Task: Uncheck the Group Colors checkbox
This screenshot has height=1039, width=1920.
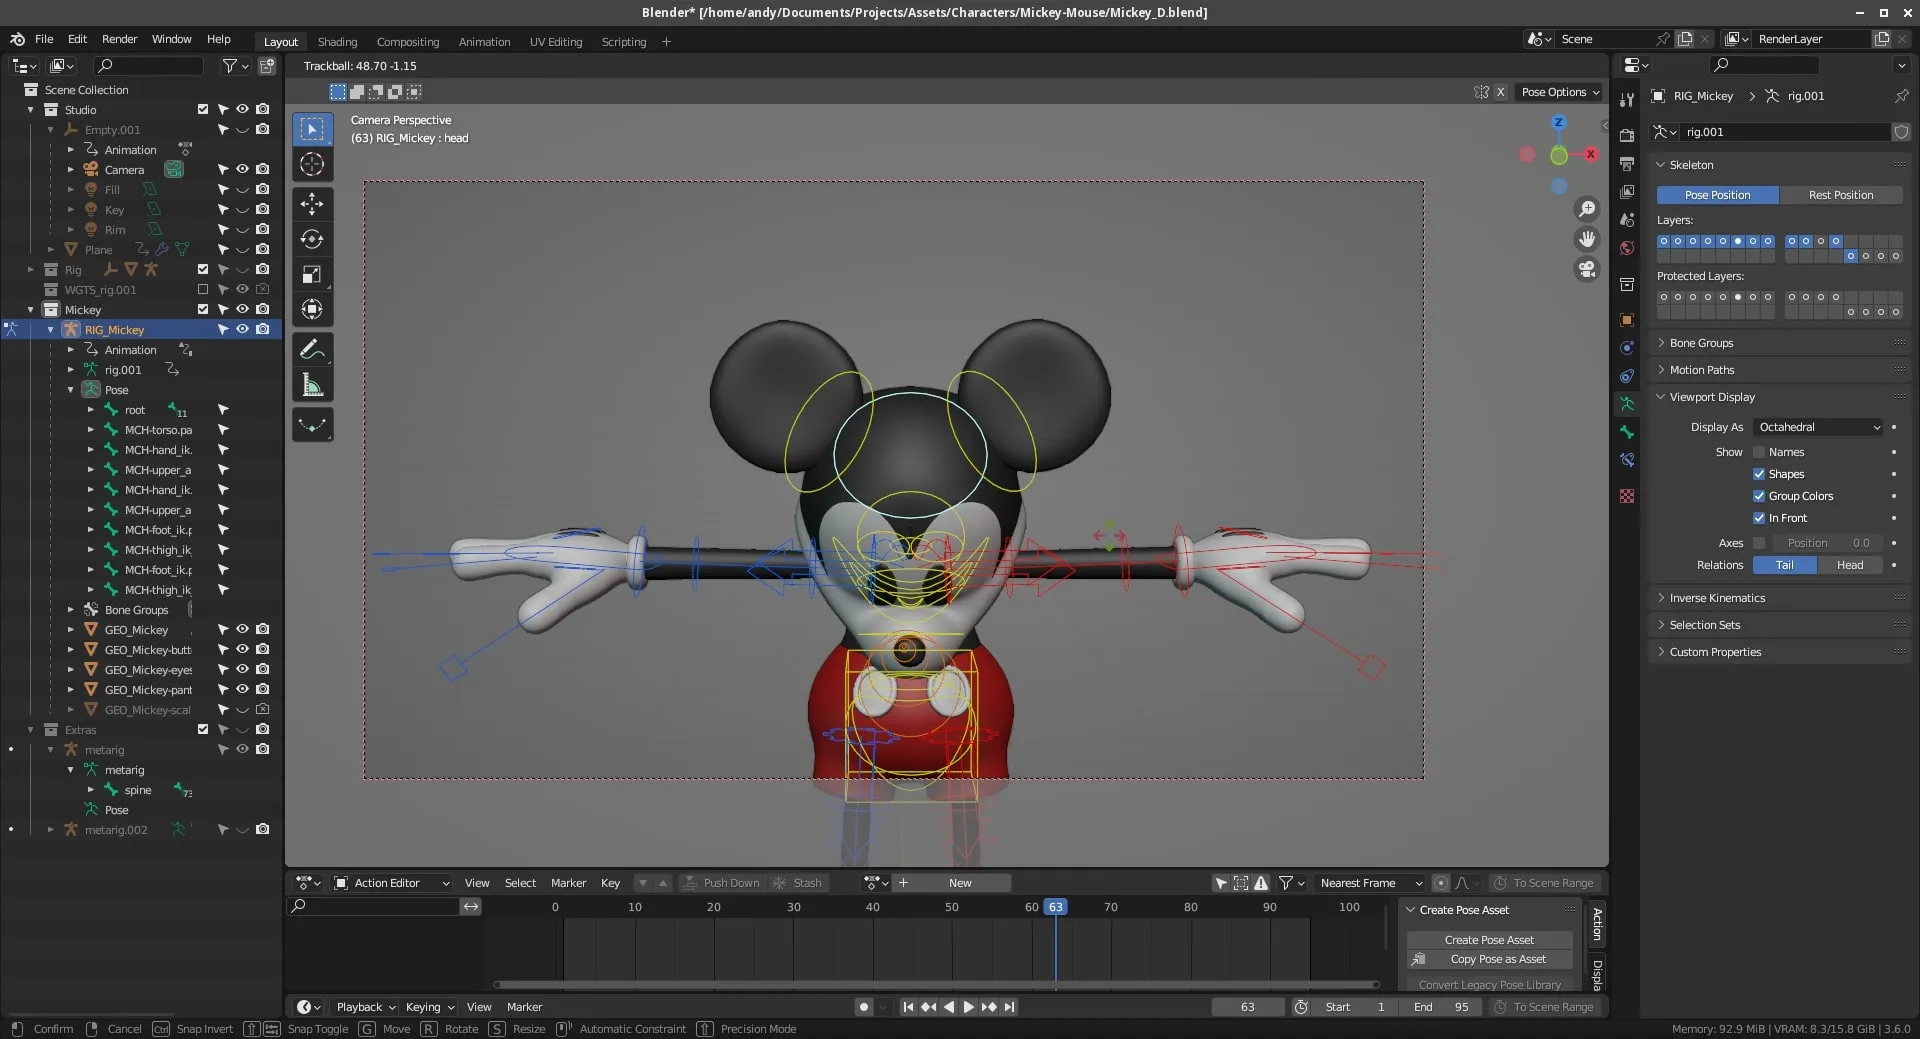Action: coord(1759,496)
